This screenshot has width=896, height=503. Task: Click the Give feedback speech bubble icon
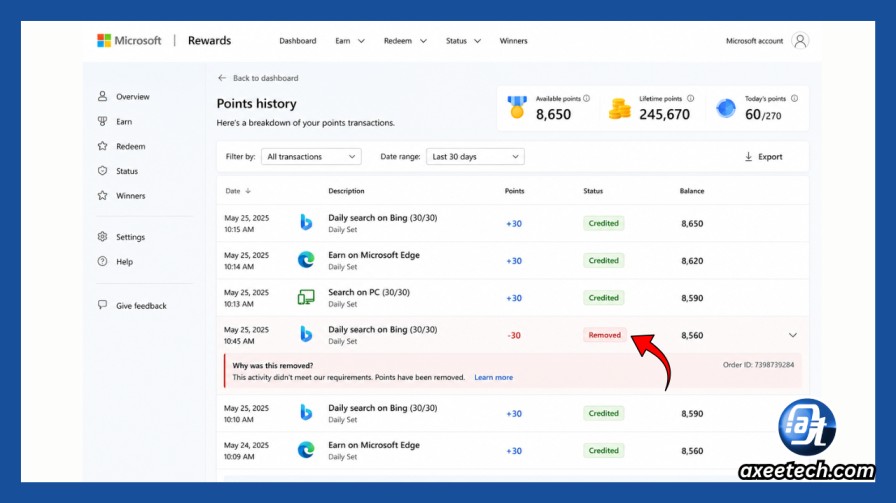coord(102,305)
